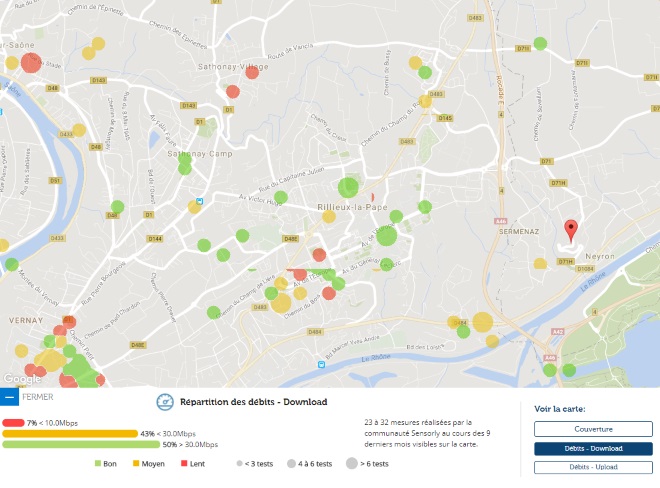Screen dimensions: 660x488
Task: Click the red location pin near Neyron
Action: pos(571,231)
